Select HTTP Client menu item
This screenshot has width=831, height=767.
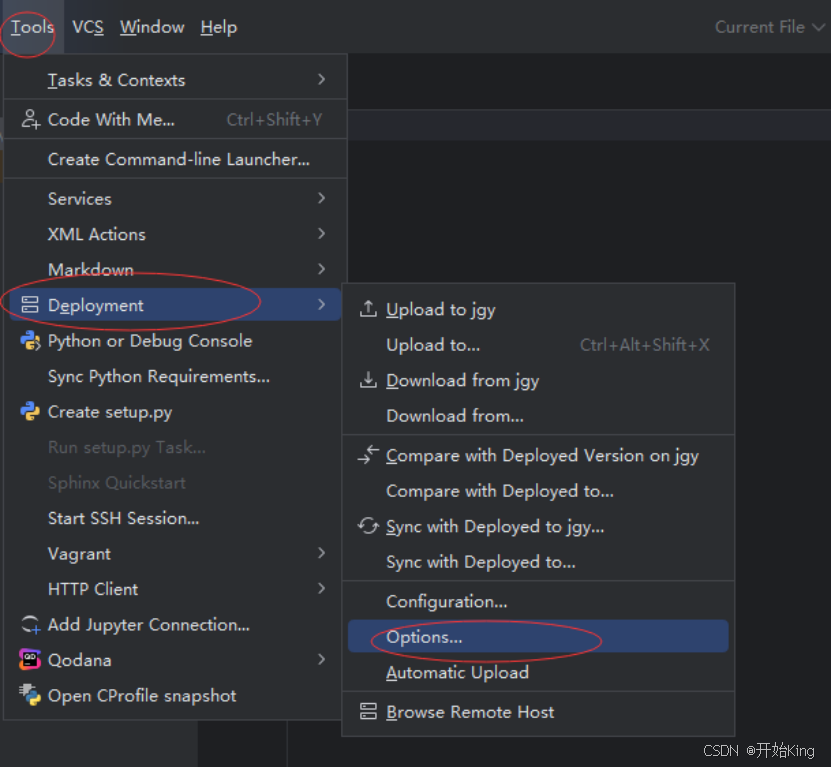175,589
